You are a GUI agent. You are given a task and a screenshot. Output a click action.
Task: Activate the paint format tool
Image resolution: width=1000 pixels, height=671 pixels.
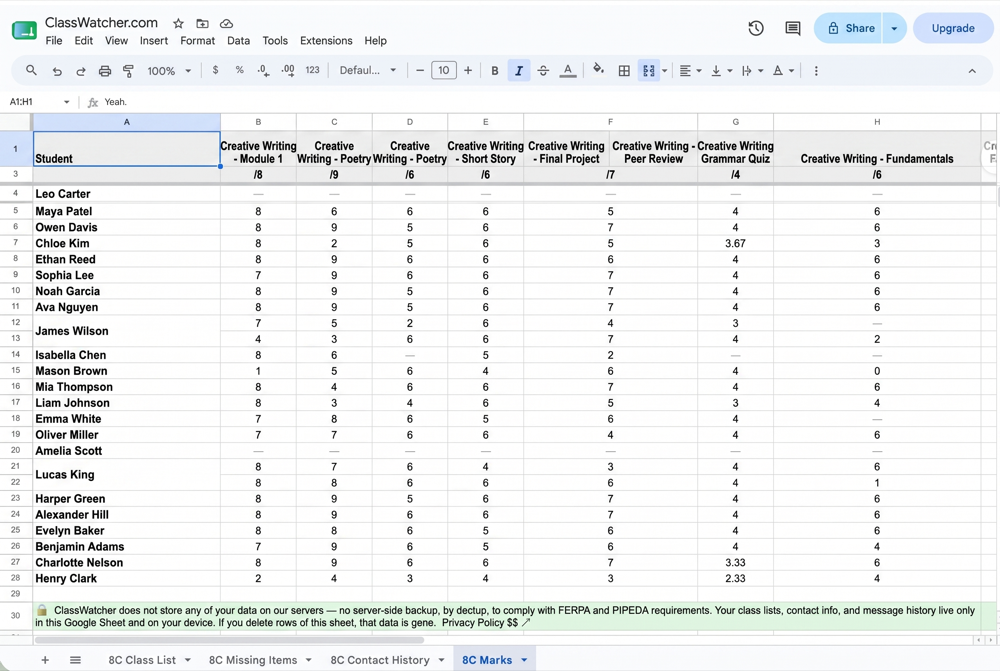point(128,71)
